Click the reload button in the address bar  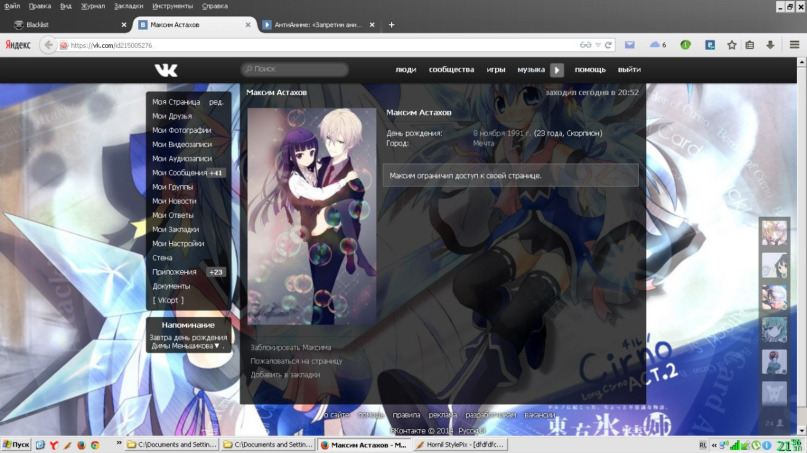coord(608,45)
